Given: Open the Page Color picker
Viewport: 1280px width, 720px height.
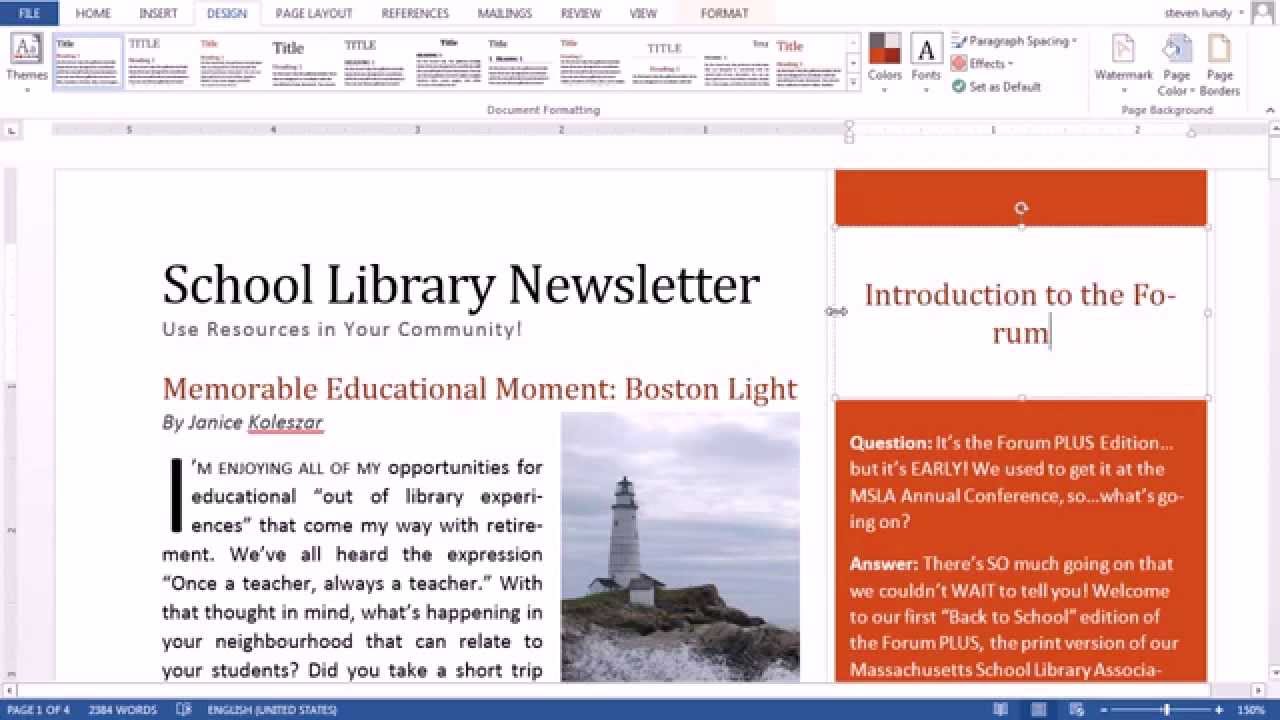Looking at the screenshot, I should [x=1177, y=63].
